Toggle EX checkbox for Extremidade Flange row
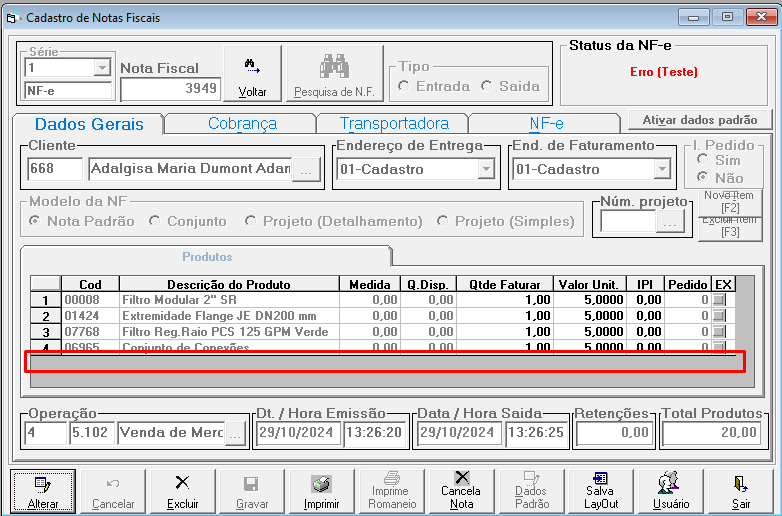The height and width of the screenshot is (516, 782). point(719,316)
